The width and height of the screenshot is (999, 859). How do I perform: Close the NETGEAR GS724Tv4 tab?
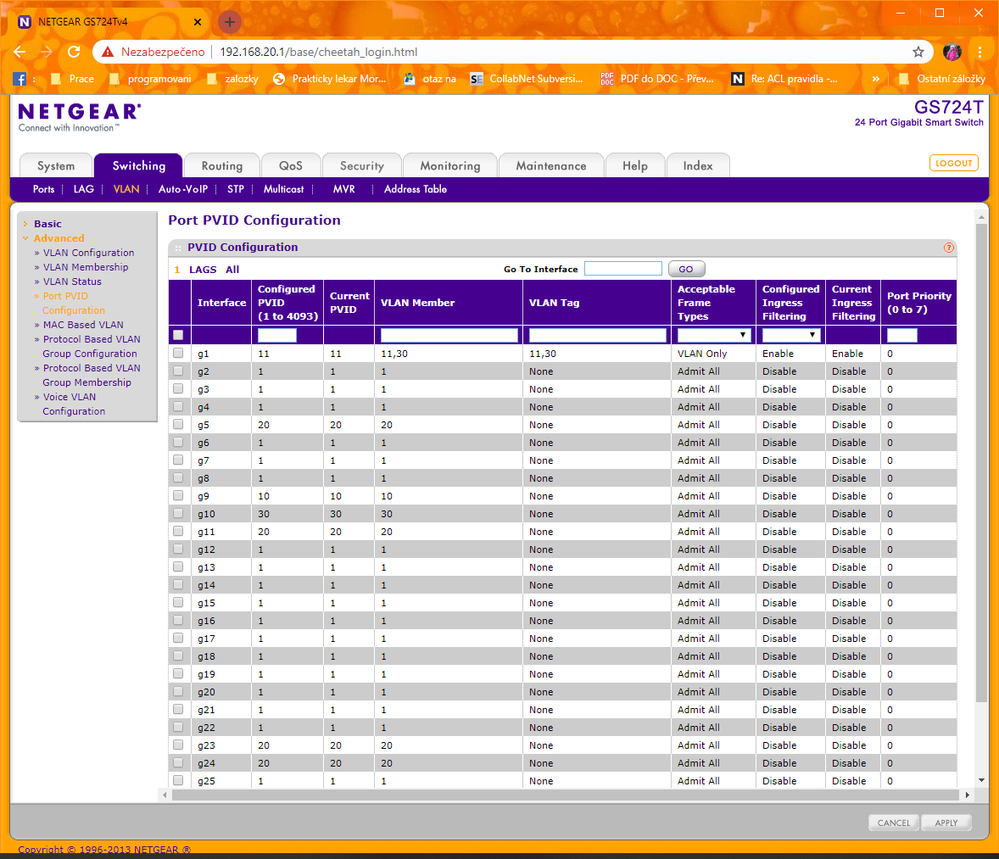(x=198, y=22)
